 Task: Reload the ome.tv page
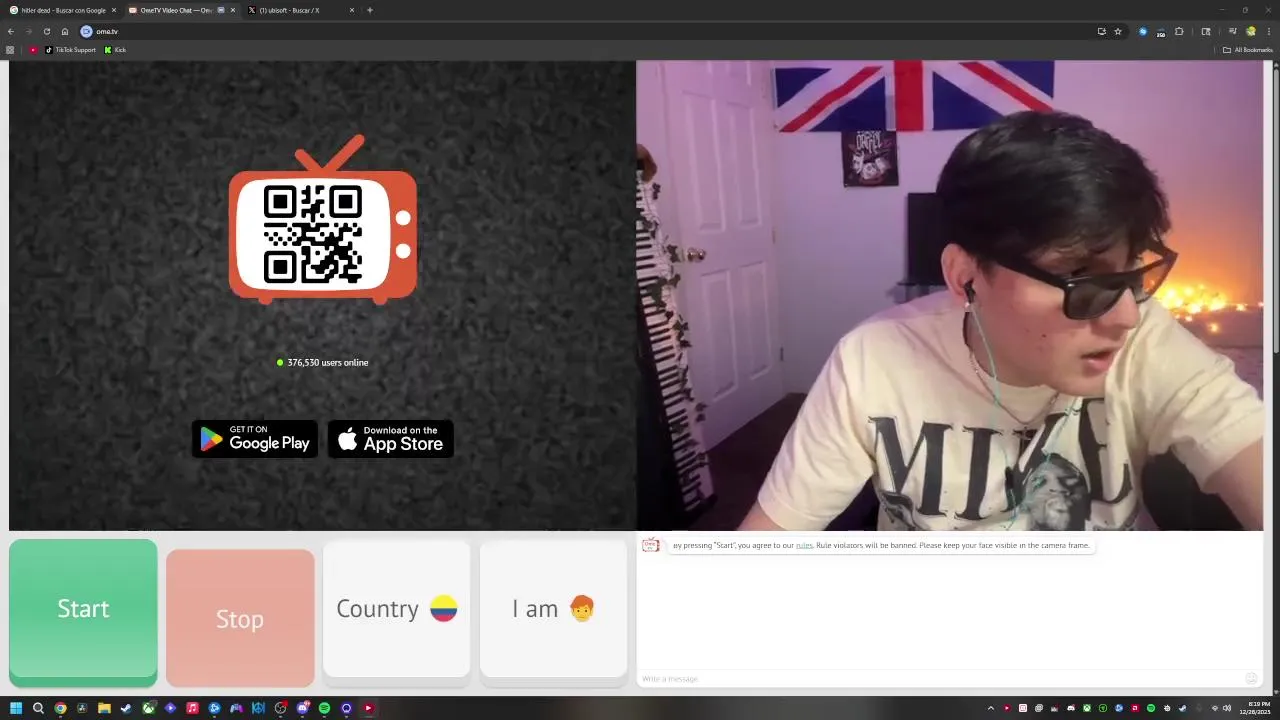click(x=46, y=31)
